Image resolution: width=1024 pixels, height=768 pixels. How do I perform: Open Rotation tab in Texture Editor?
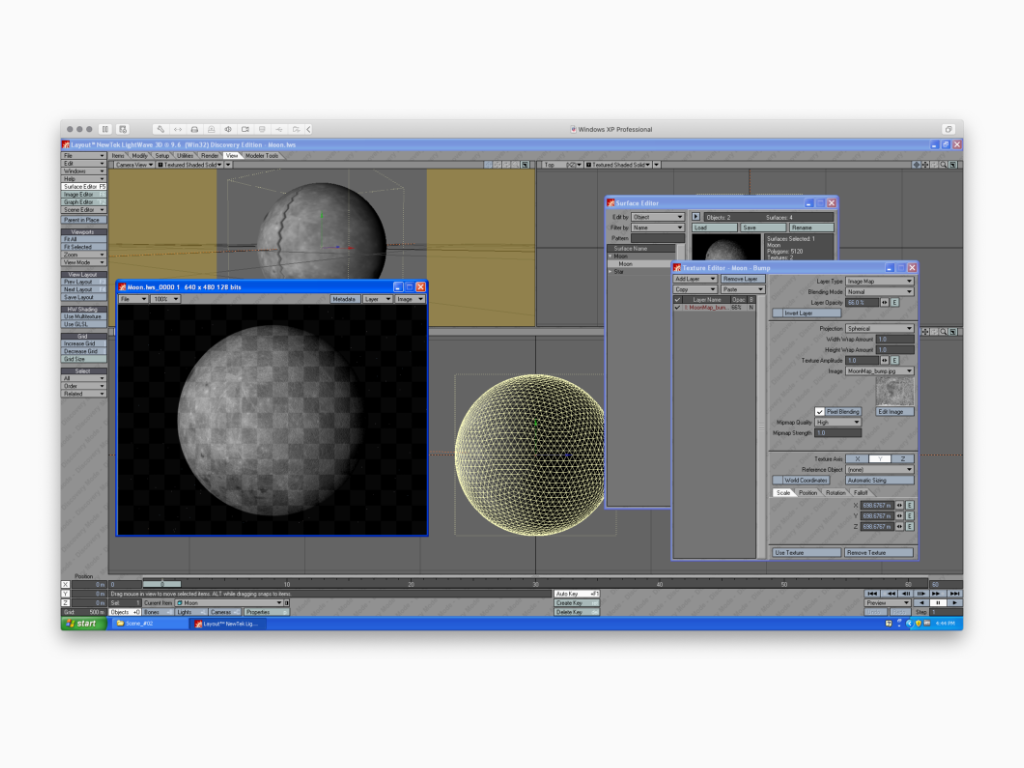click(835, 492)
